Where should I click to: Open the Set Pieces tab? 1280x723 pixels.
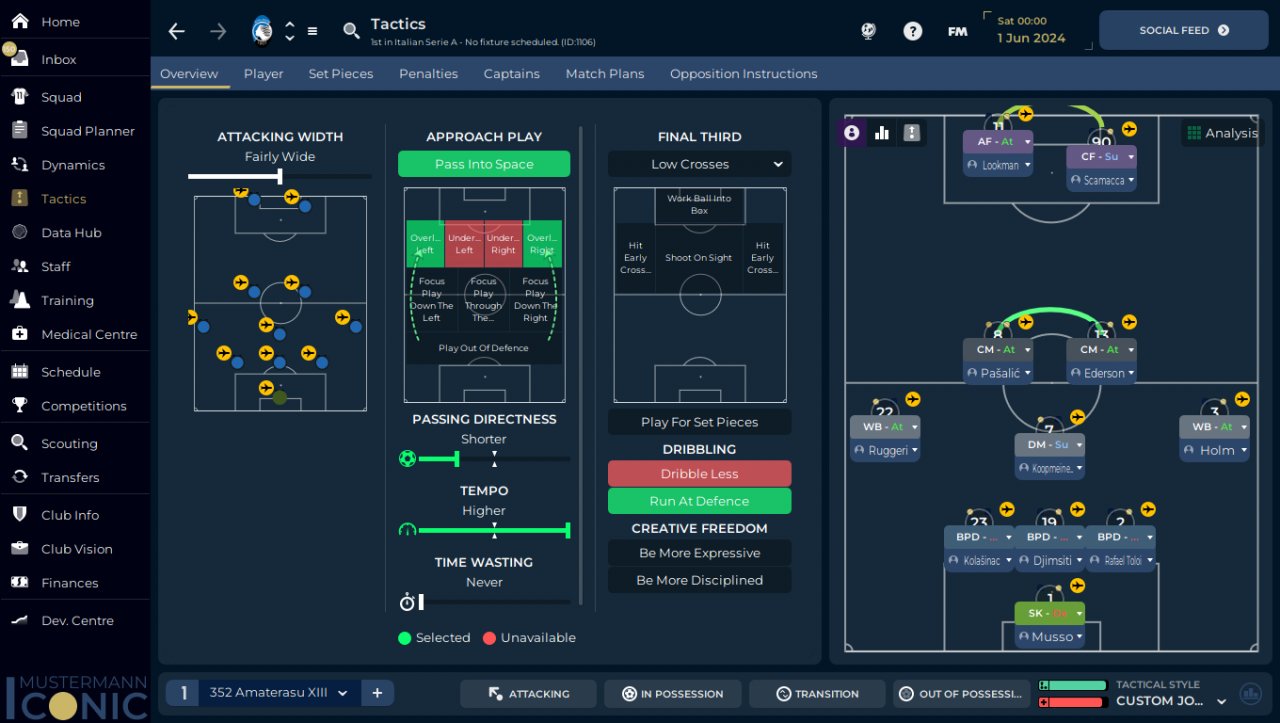click(341, 74)
